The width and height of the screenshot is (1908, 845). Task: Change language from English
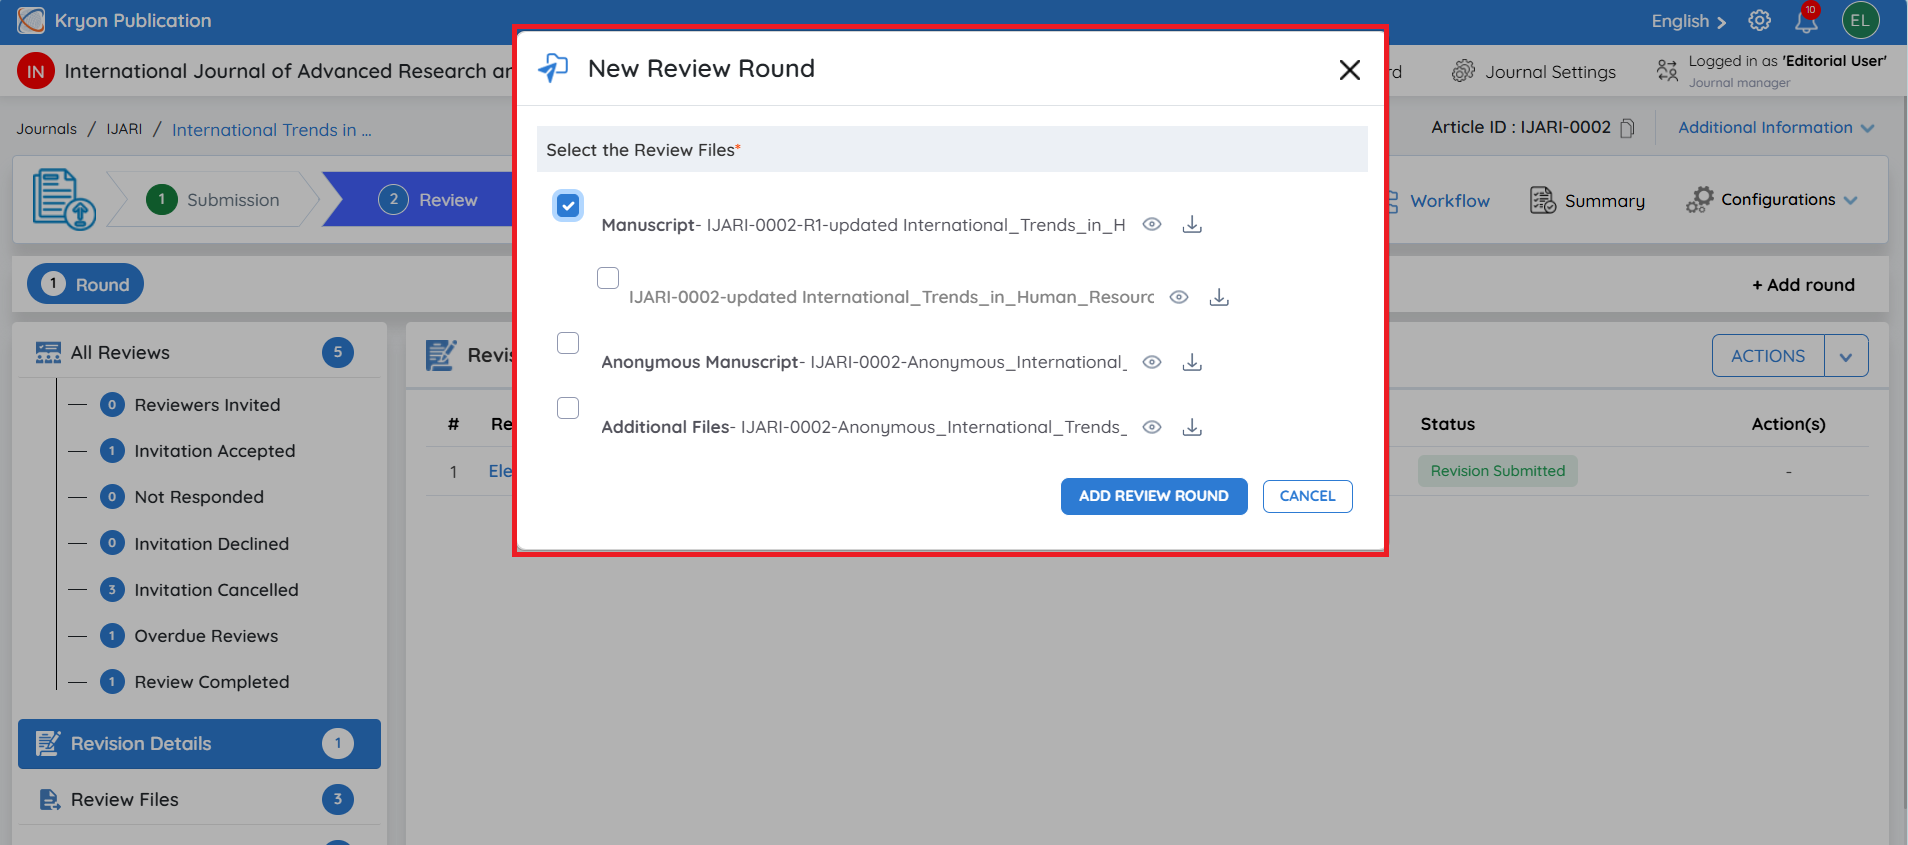pos(1688,21)
